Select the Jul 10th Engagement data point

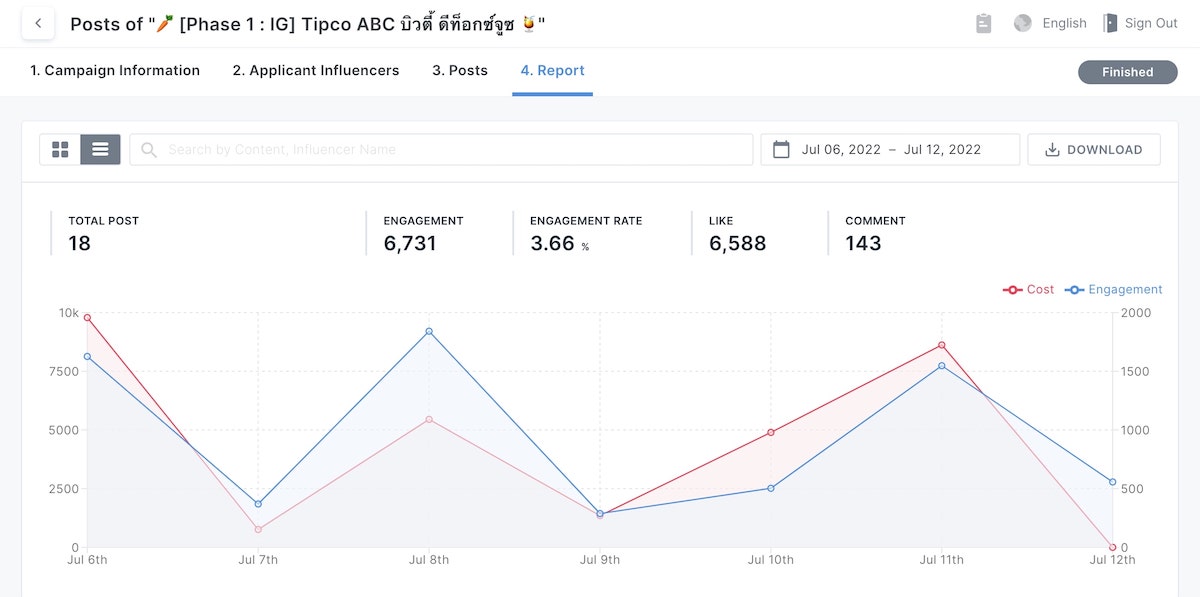point(770,488)
